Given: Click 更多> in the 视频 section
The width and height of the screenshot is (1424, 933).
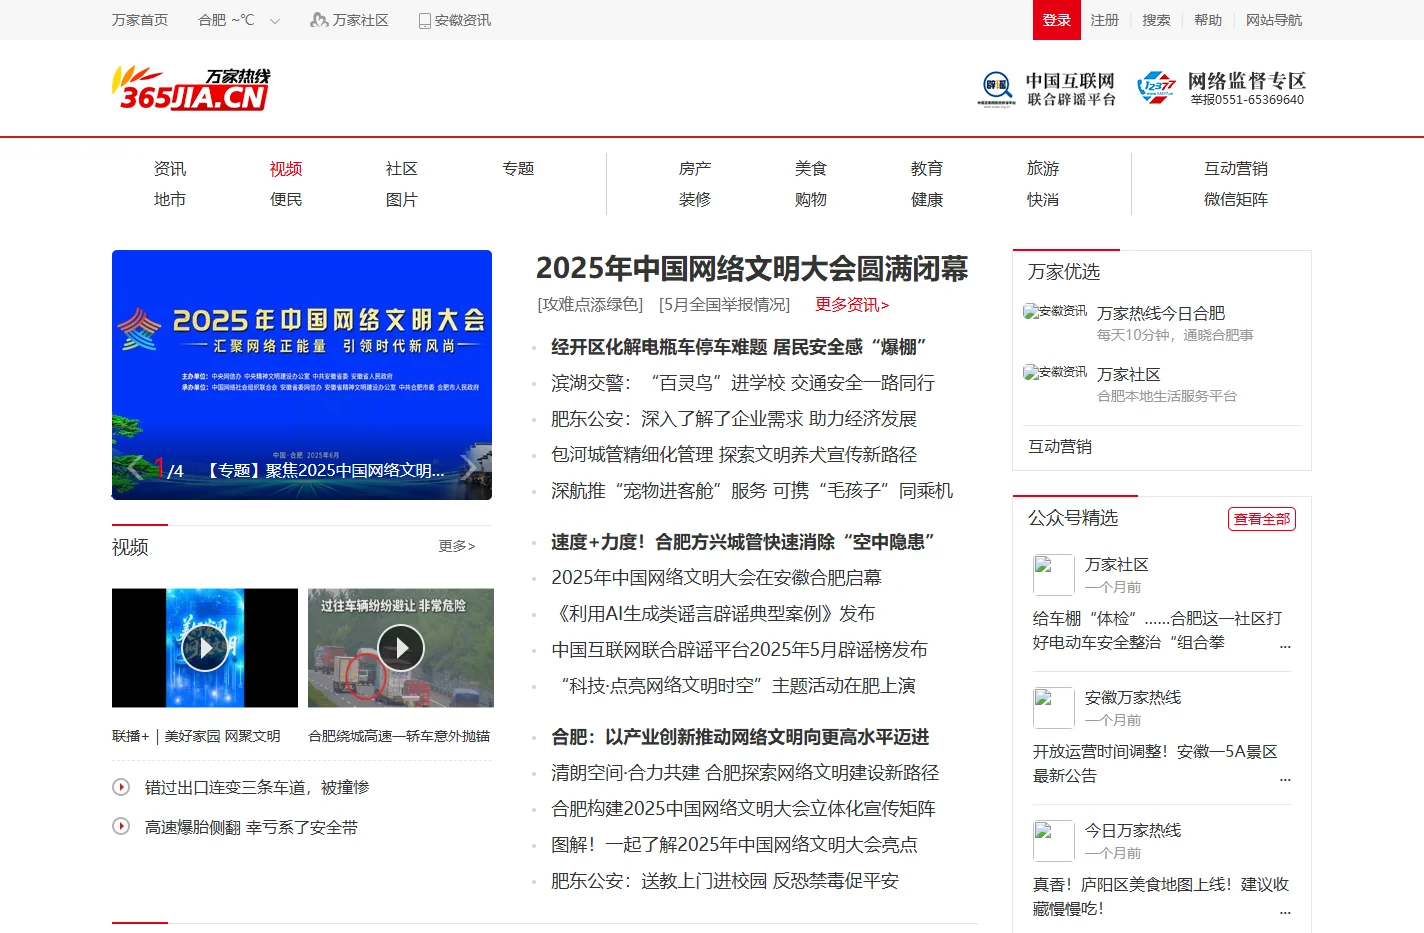Looking at the screenshot, I should click(x=457, y=546).
